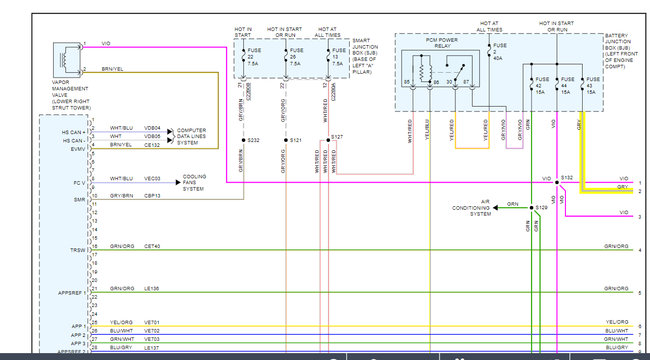Select circuit code CBP13
Viewport: 650px width, 360px height.
(x=152, y=195)
